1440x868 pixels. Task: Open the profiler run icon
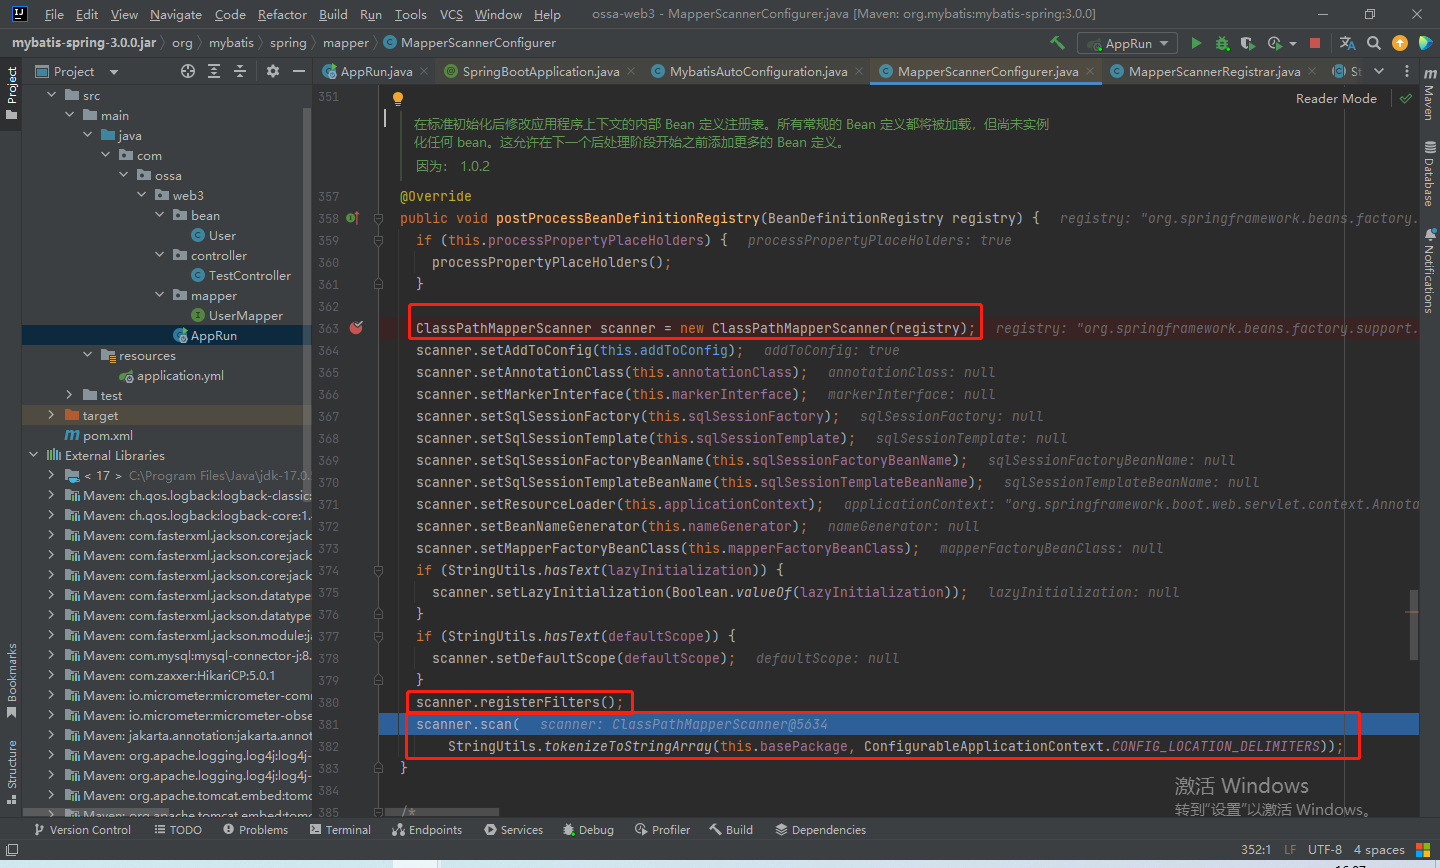coord(1274,43)
